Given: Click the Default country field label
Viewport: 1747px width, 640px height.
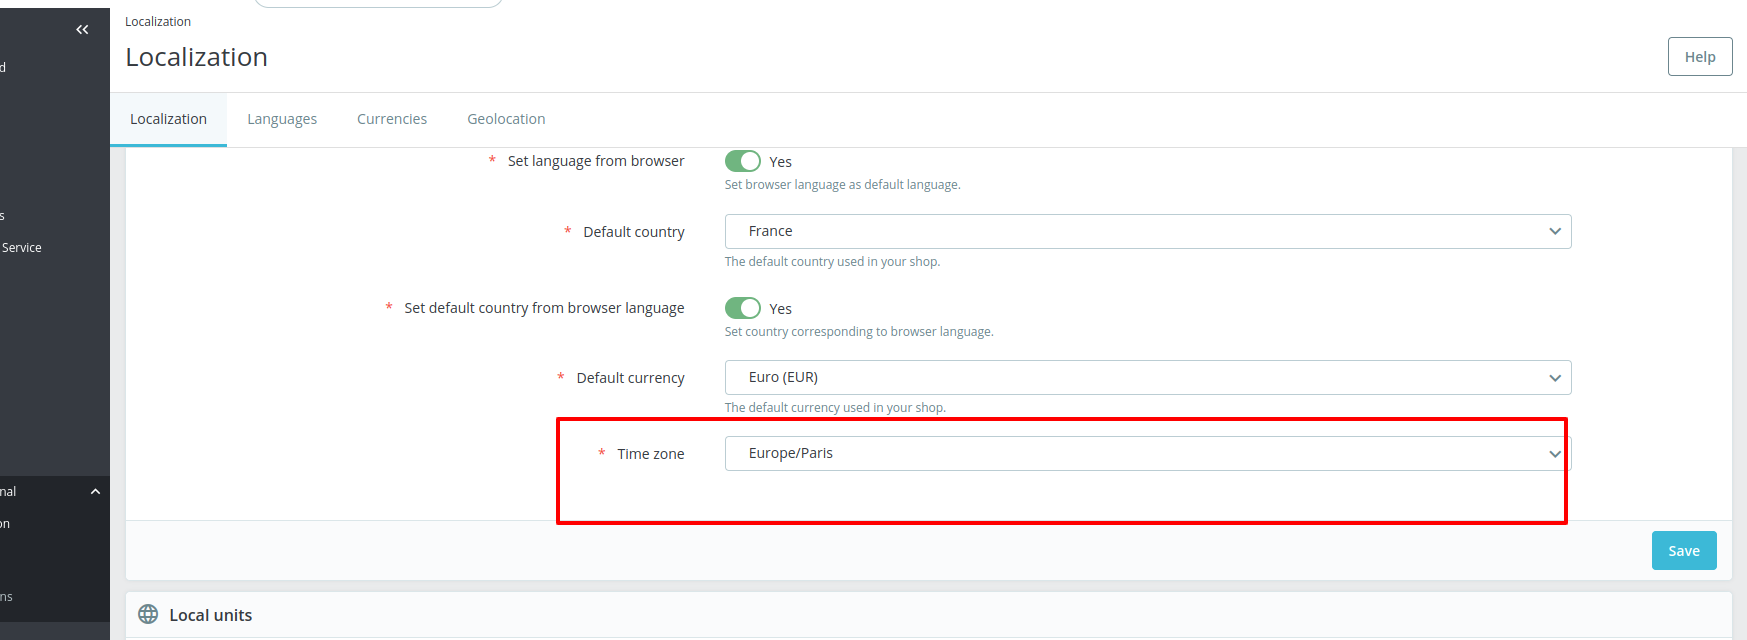Looking at the screenshot, I should coord(634,232).
